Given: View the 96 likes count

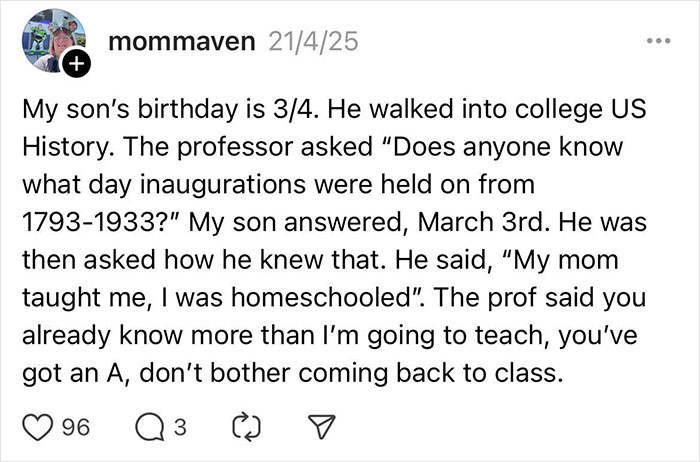Looking at the screenshot, I should point(74,429).
